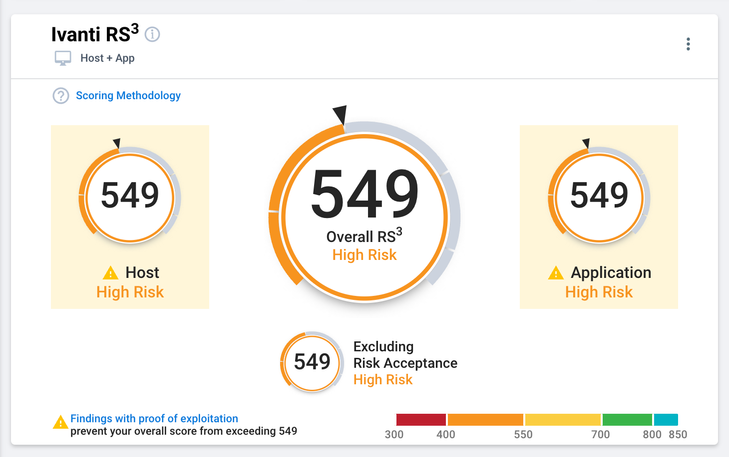Click the Host card label

point(142,272)
